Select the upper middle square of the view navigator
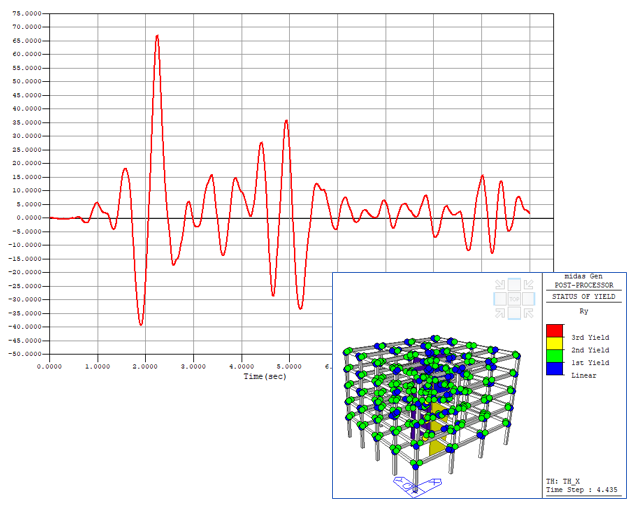640x508 pixels. (x=514, y=284)
